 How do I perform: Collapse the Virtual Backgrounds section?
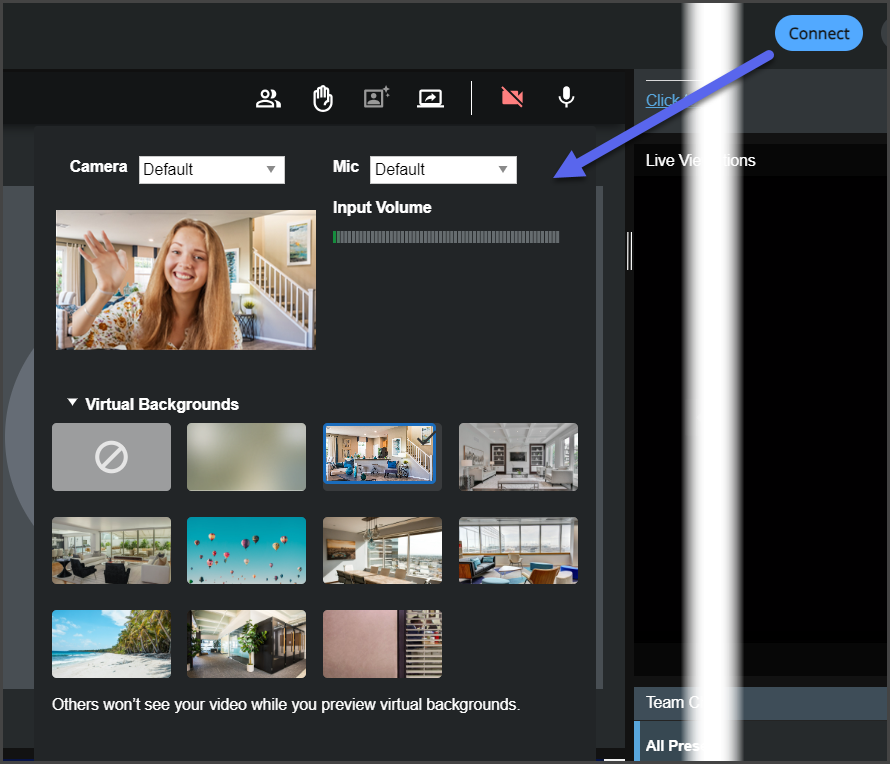coord(72,403)
